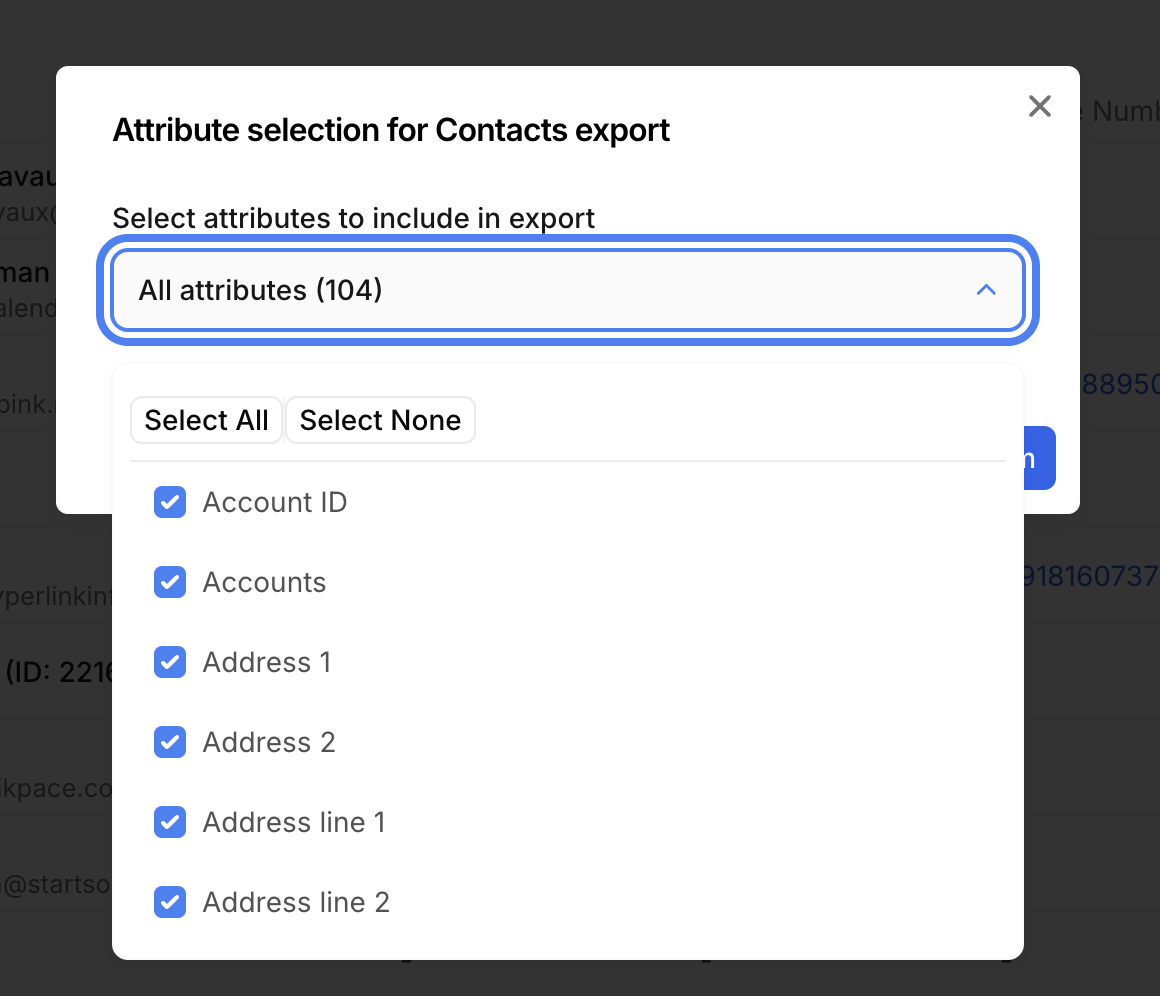Click the 'Address 1' option text
The image size is (1160, 996).
click(x=266, y=662)
